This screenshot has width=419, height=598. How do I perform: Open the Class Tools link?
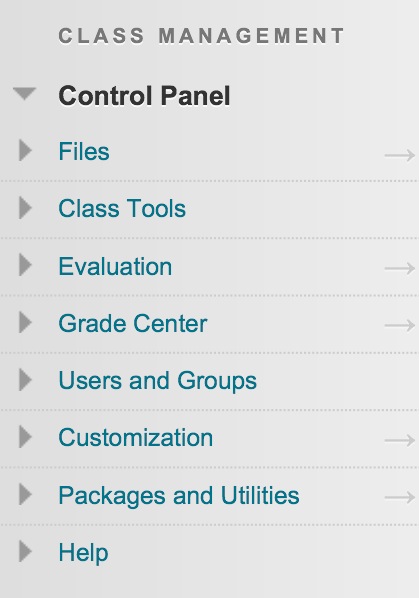[122, 209]
